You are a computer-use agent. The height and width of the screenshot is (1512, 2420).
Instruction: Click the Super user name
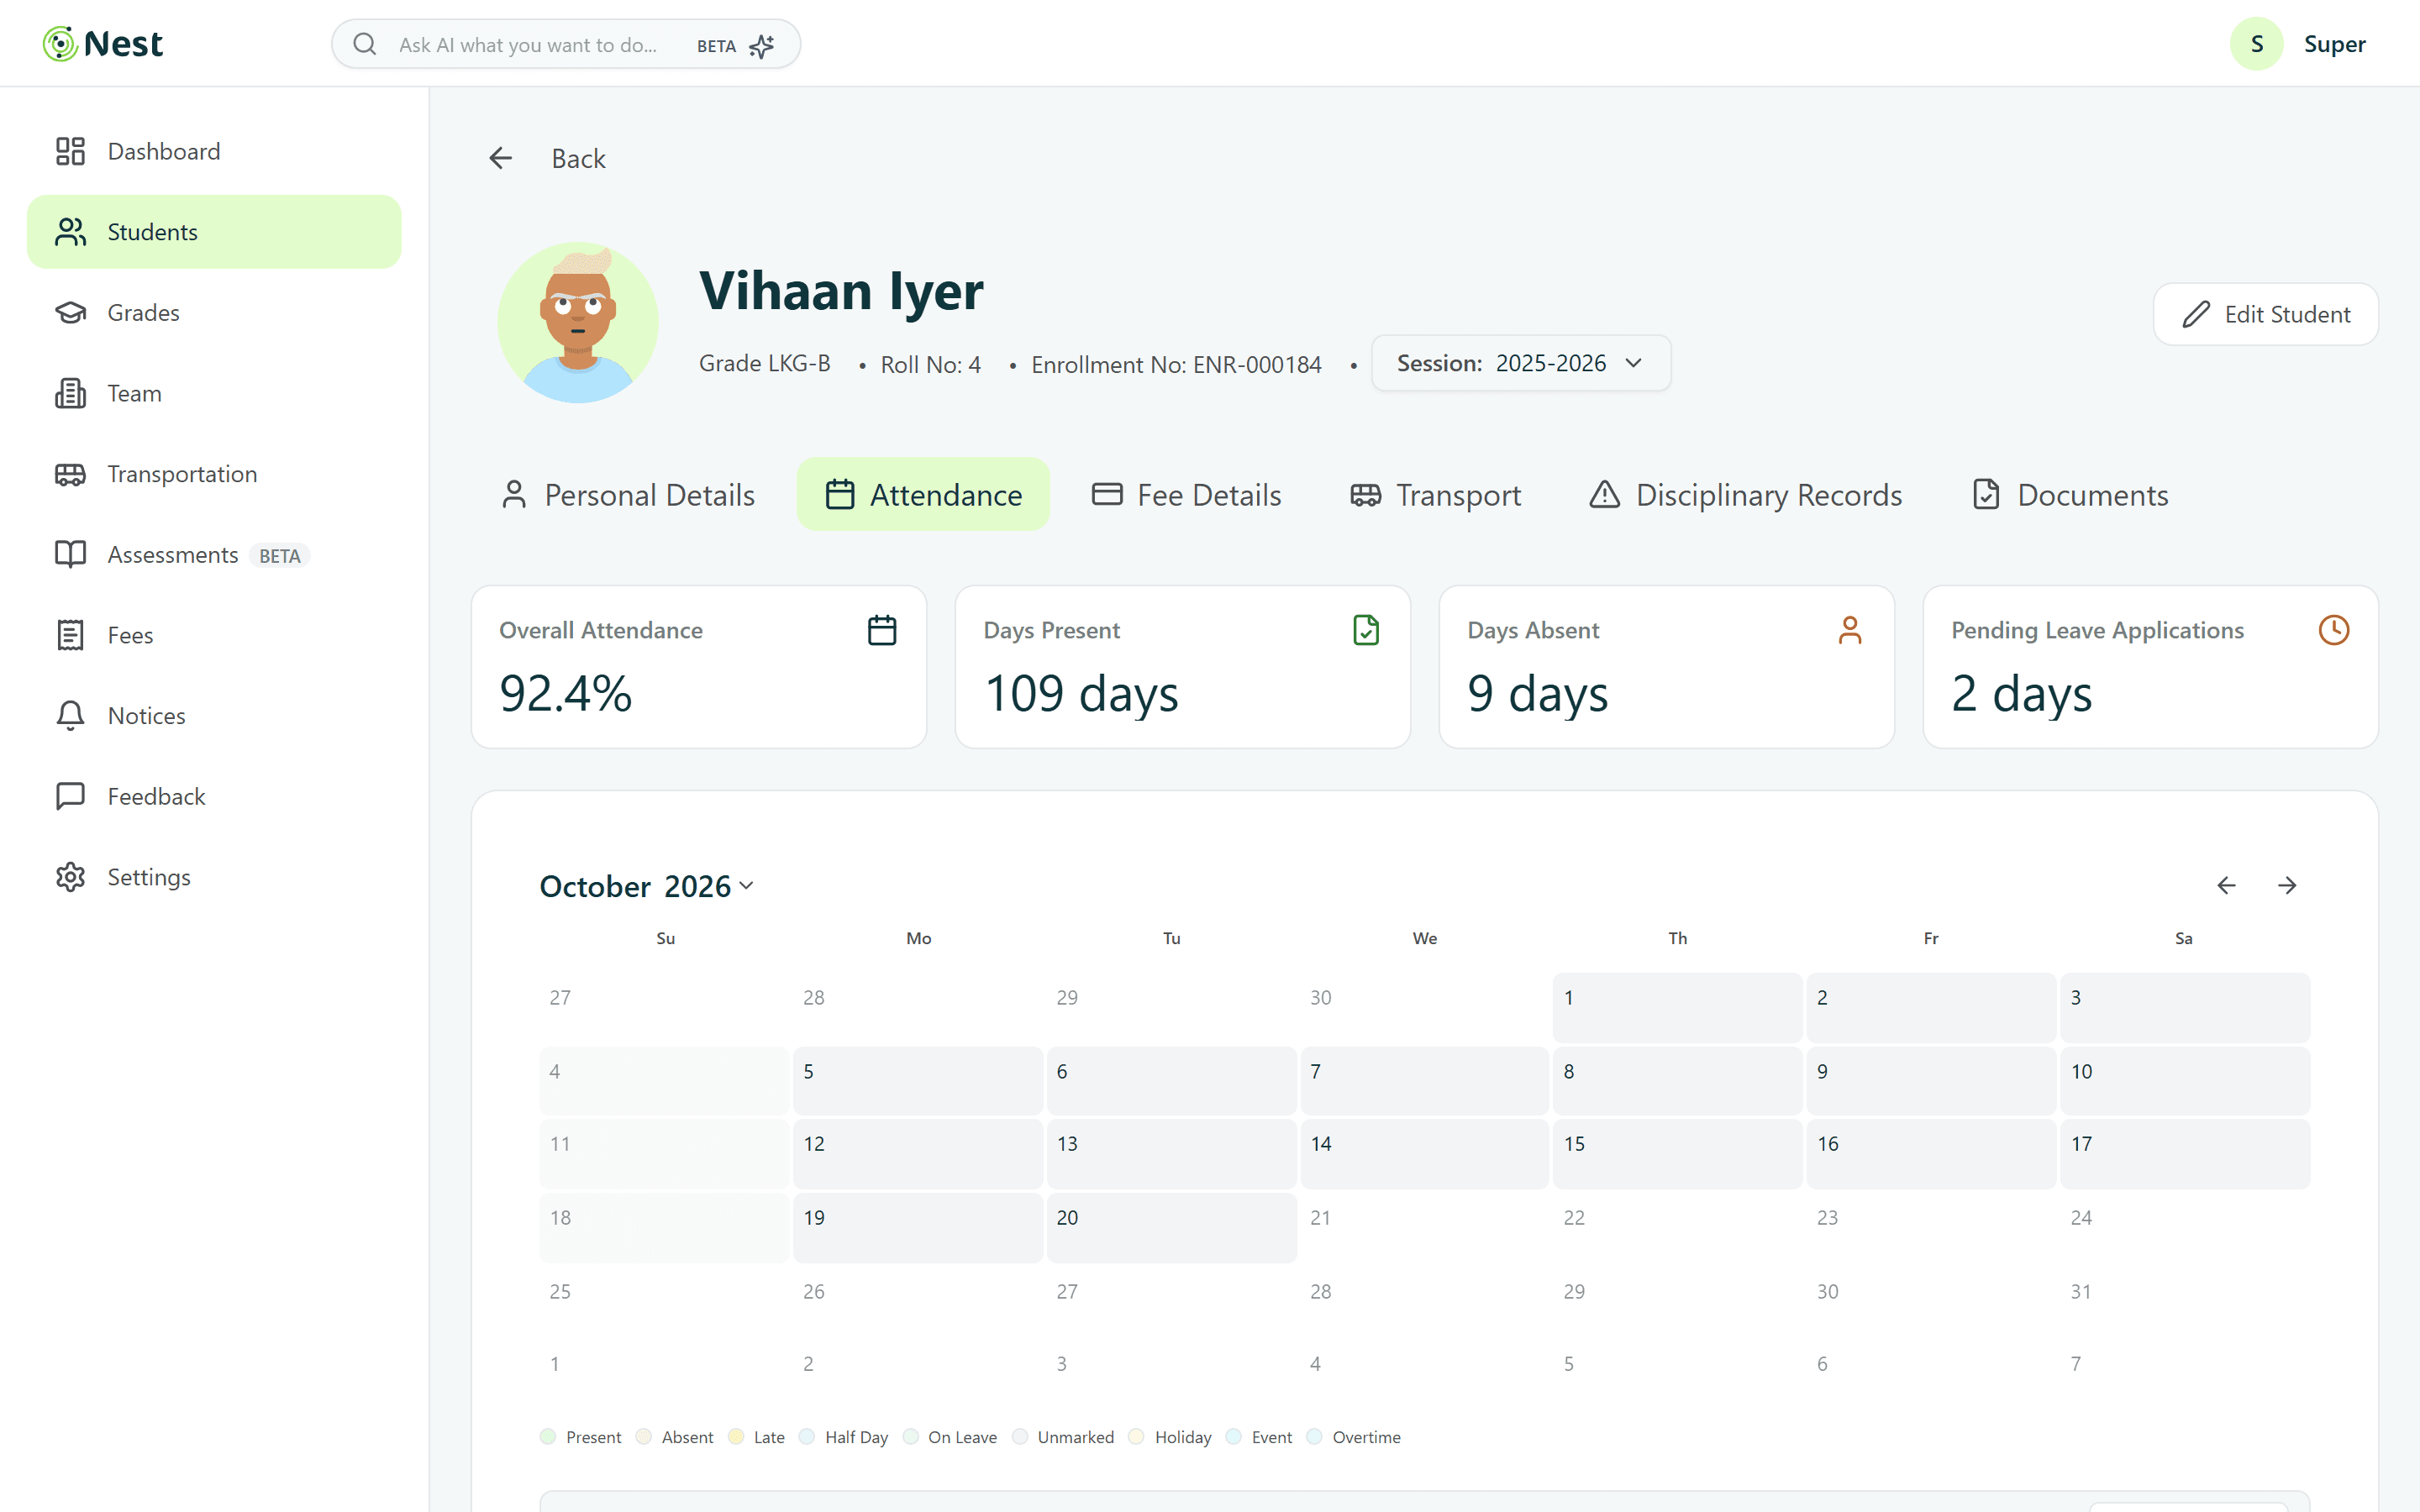click(x=2334, y=44)
